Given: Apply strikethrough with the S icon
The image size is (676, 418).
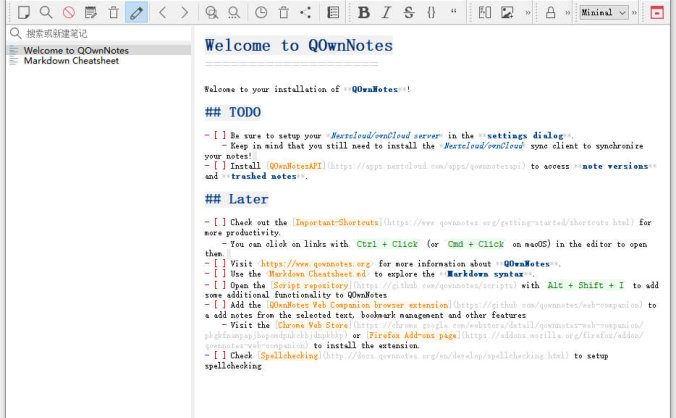Looking at the screenshot, I should coord(409,12).
